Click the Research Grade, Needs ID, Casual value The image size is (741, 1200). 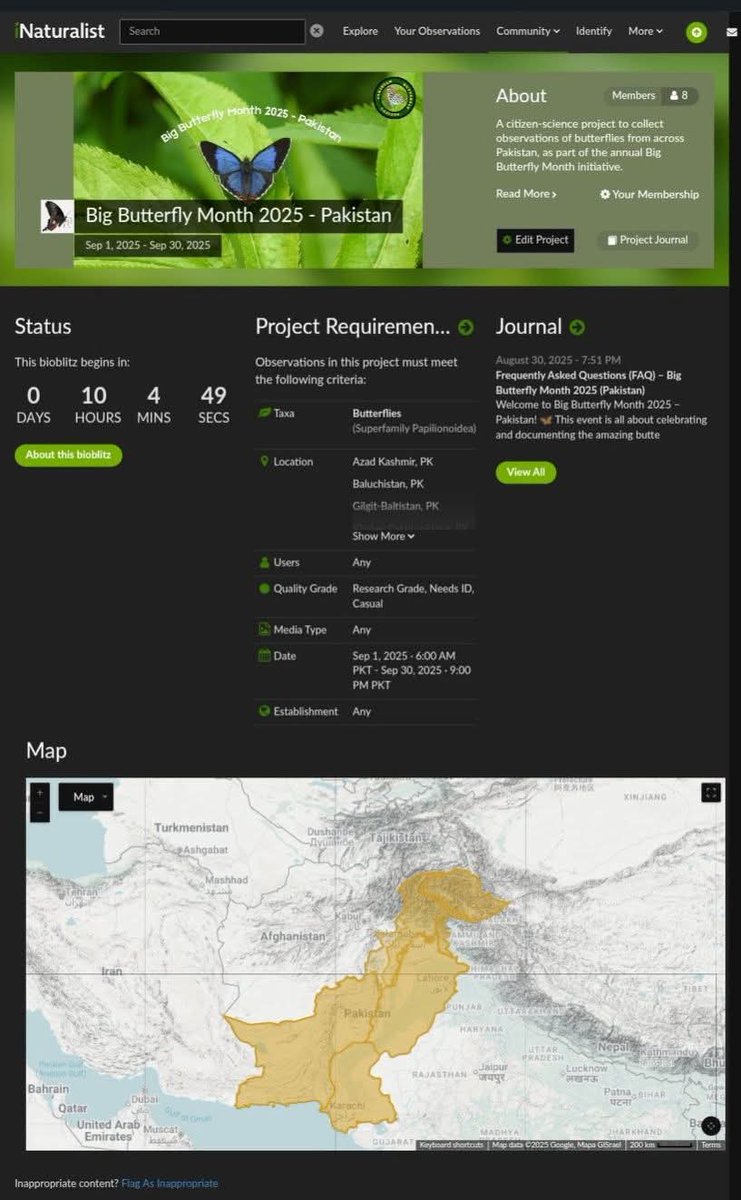(x=413, y=596)
